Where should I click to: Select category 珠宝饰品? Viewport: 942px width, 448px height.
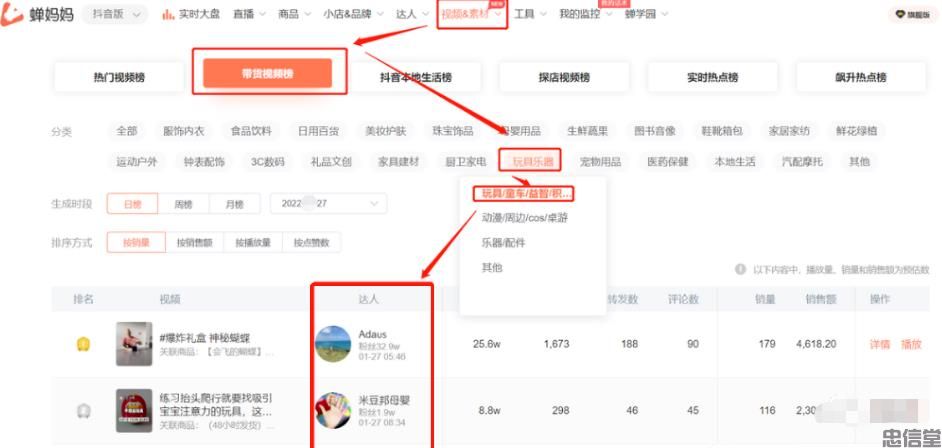tap(453, 131)
